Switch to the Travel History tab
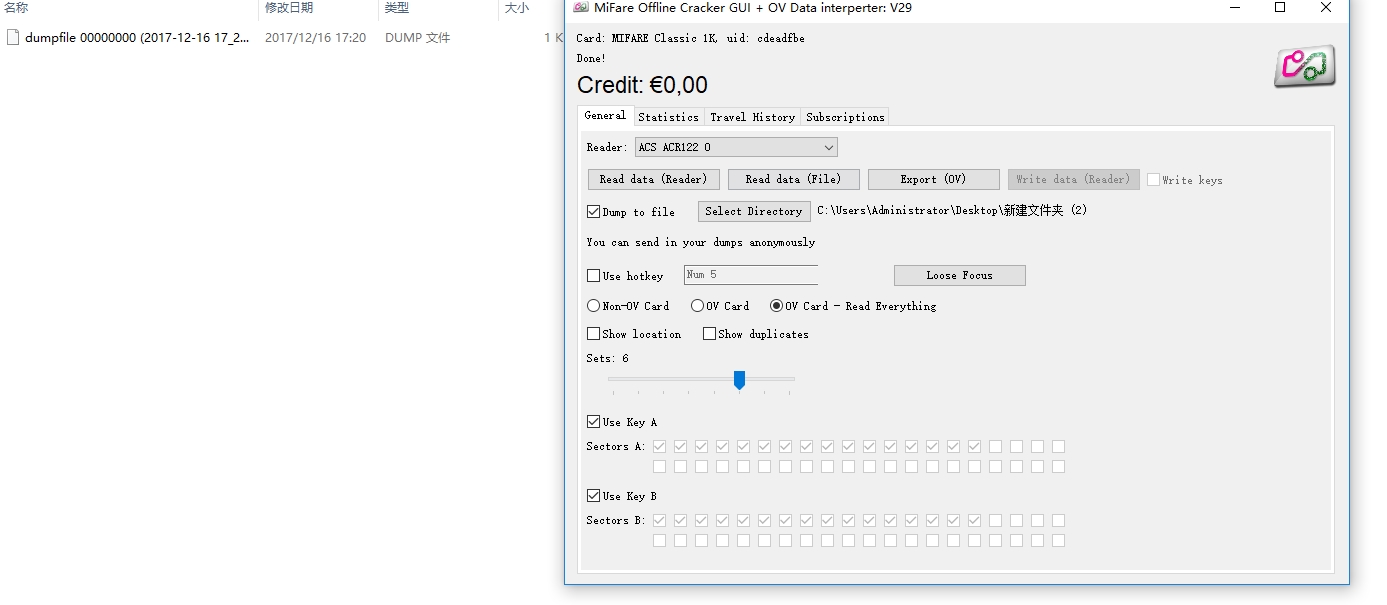This screenshot has height=605, width=1387. (752, 117)
